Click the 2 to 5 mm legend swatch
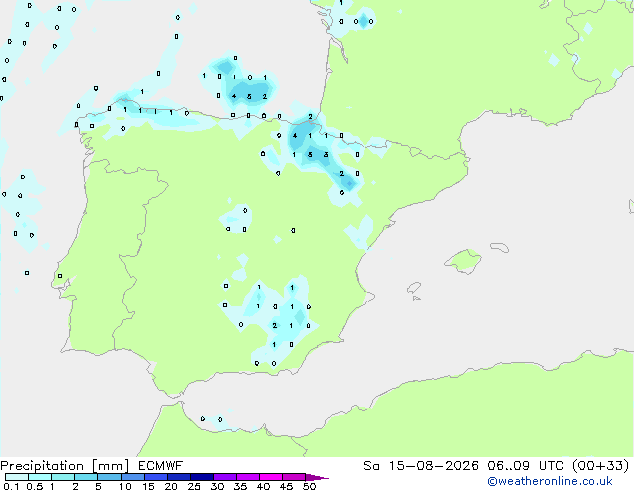Screen dimensions: 634x490 [86, 477]
